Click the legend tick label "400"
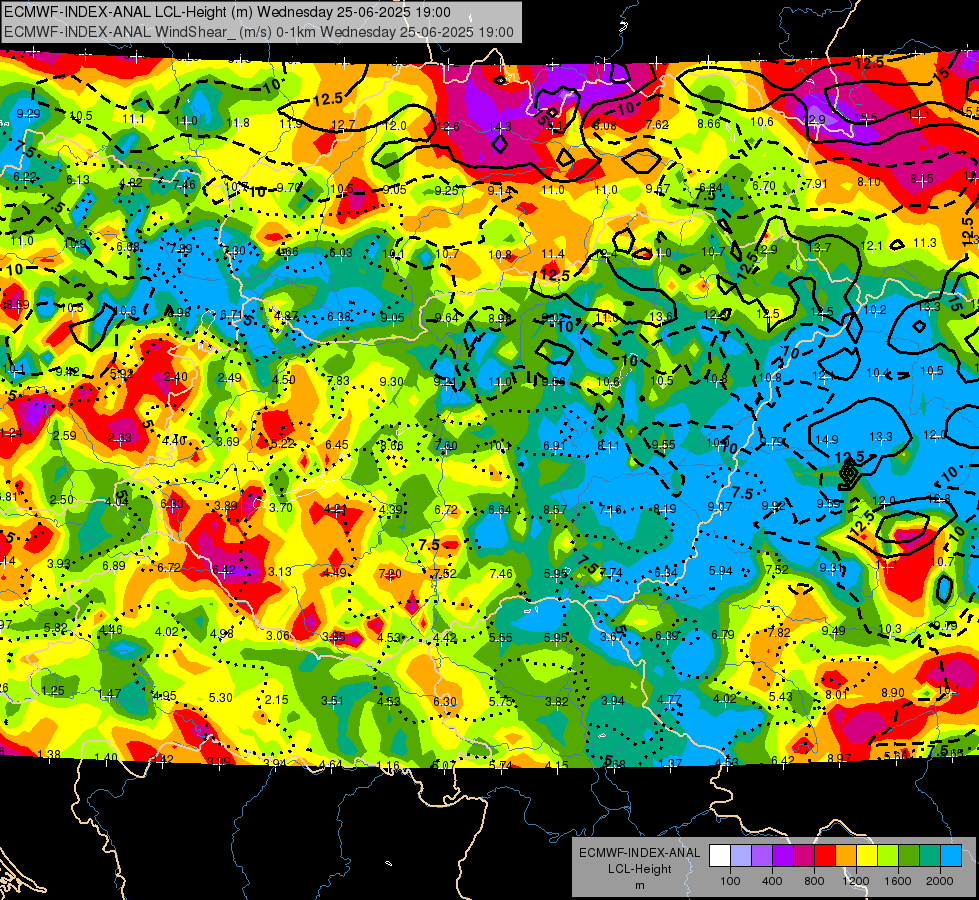The height and width of the screenshot is (900, 979). point(772,881)
